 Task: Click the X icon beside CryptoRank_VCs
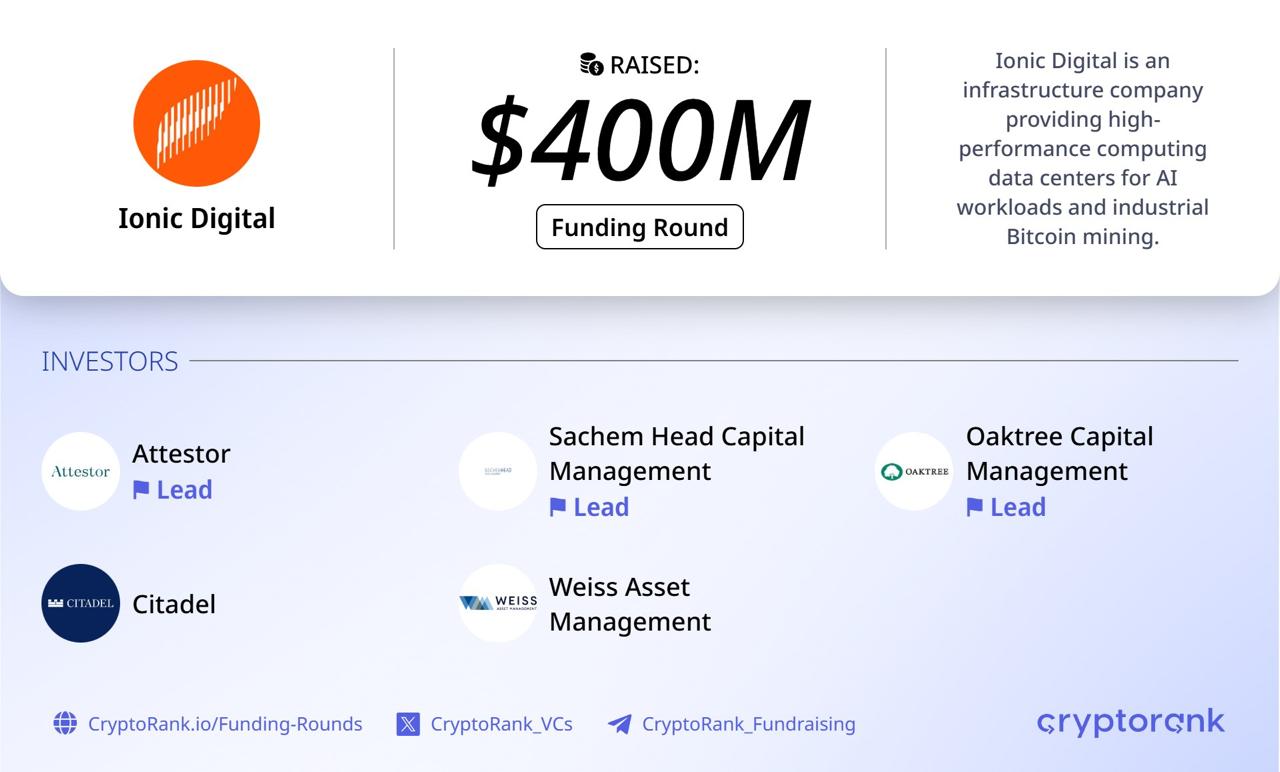pos(408,723)
